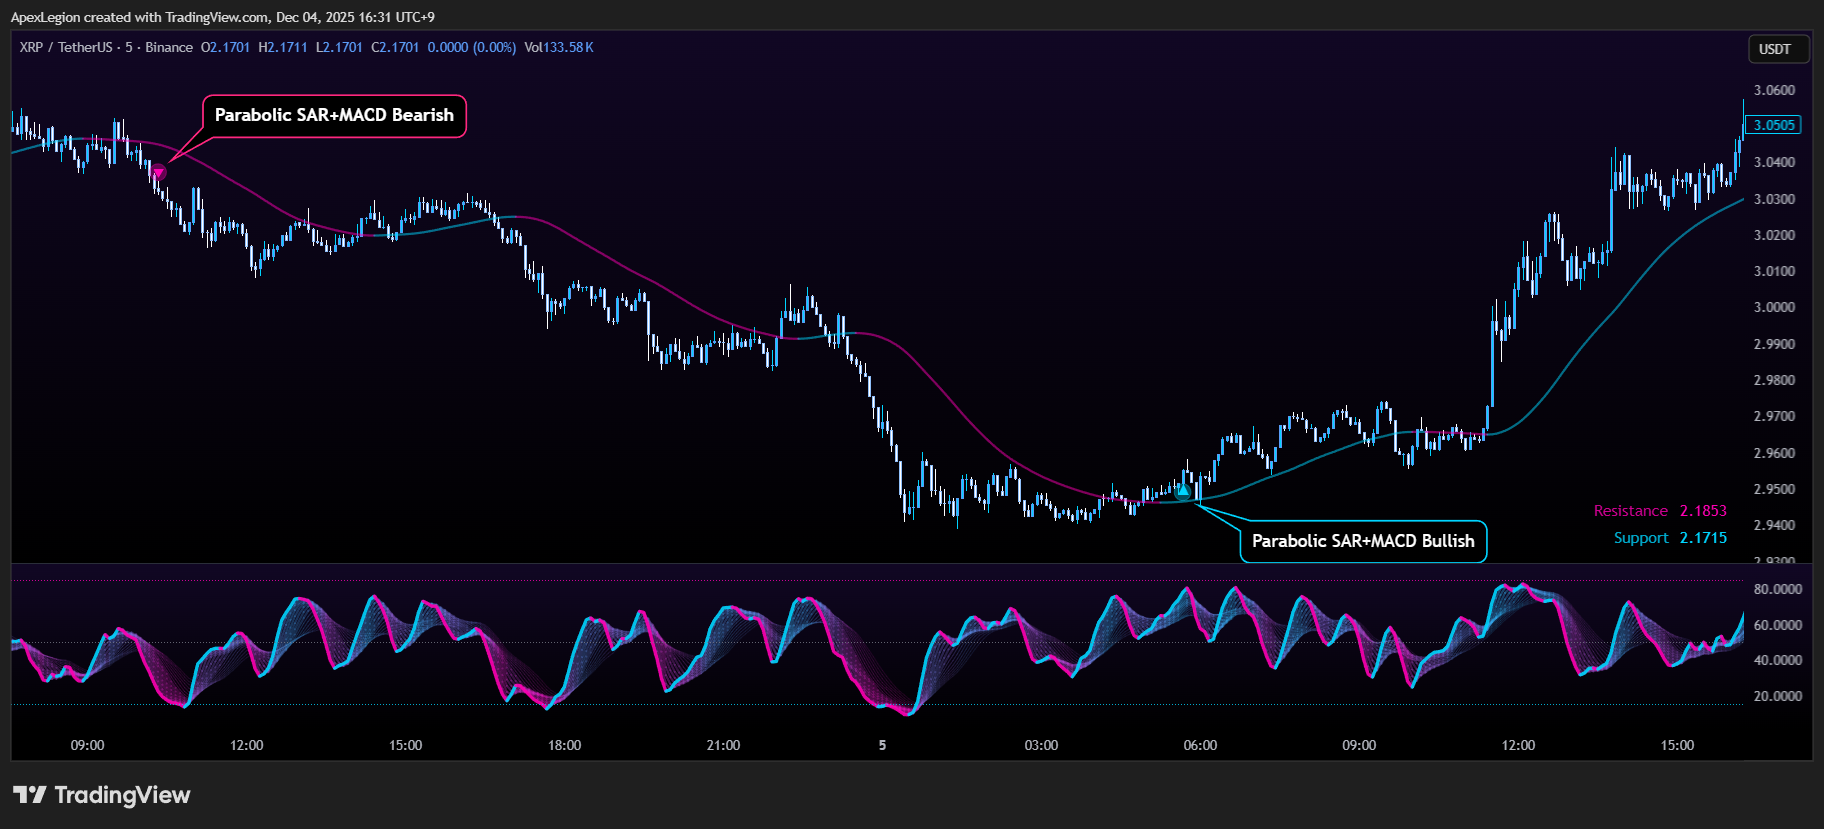This screenshot has height=829, width=1824.
Task: Click the 2.9600 price axis label
Action: [x=1775, y=453]
